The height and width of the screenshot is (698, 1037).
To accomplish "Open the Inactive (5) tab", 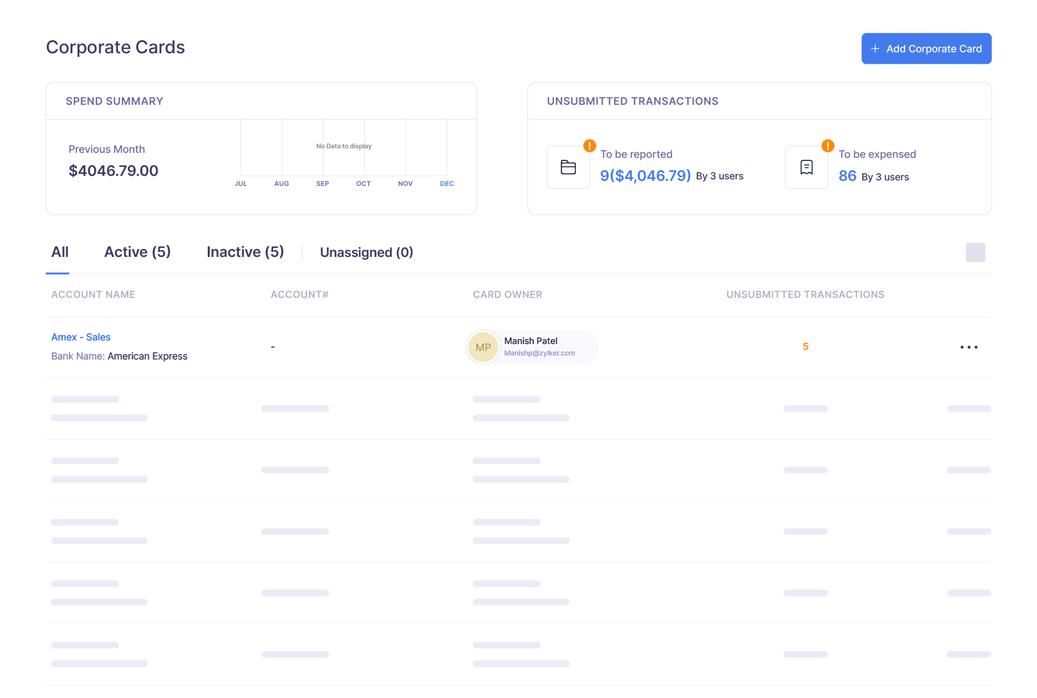I will coord(245,252).
